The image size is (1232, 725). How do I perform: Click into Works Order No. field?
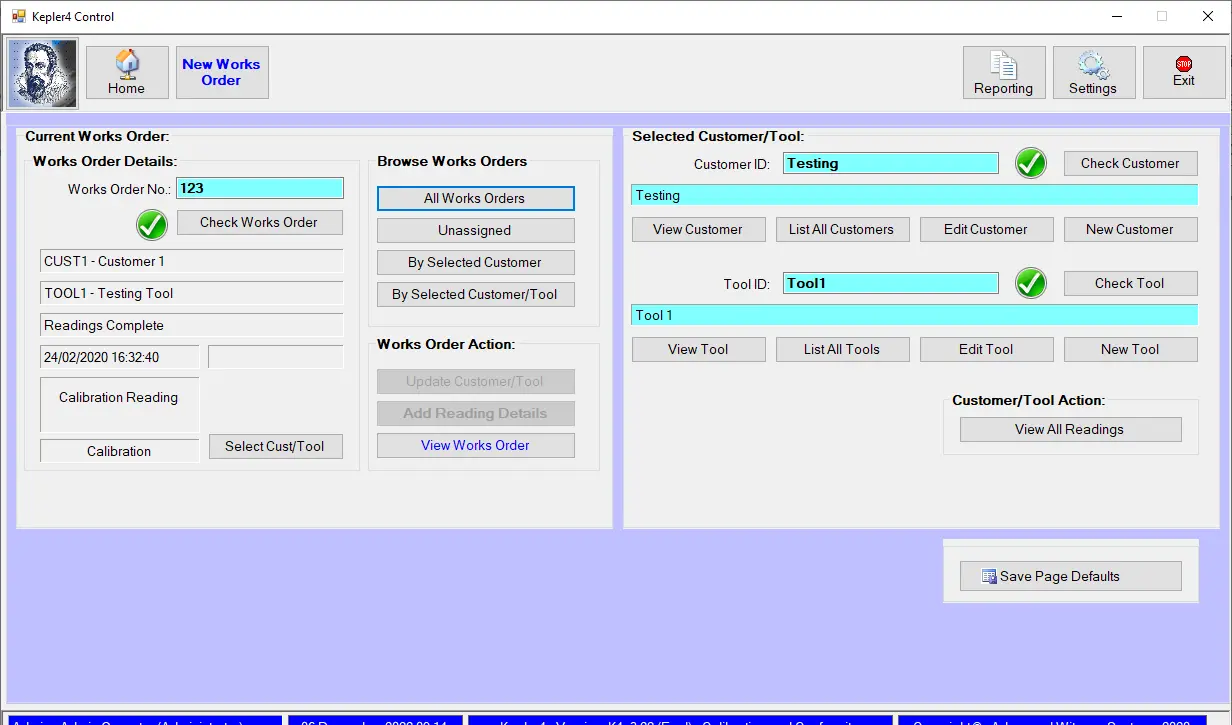point(260,188)
